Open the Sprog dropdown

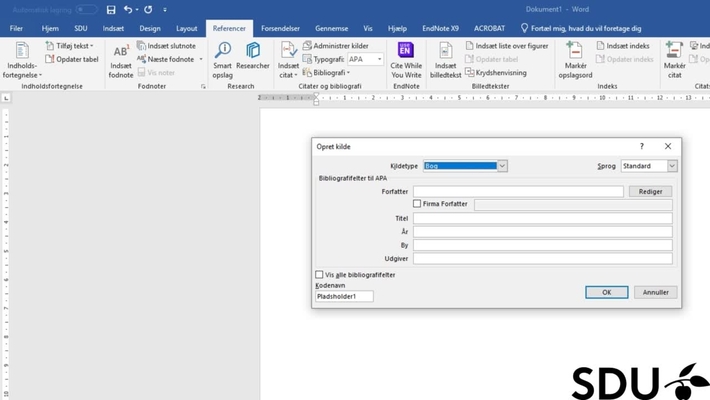click(672, 166)
